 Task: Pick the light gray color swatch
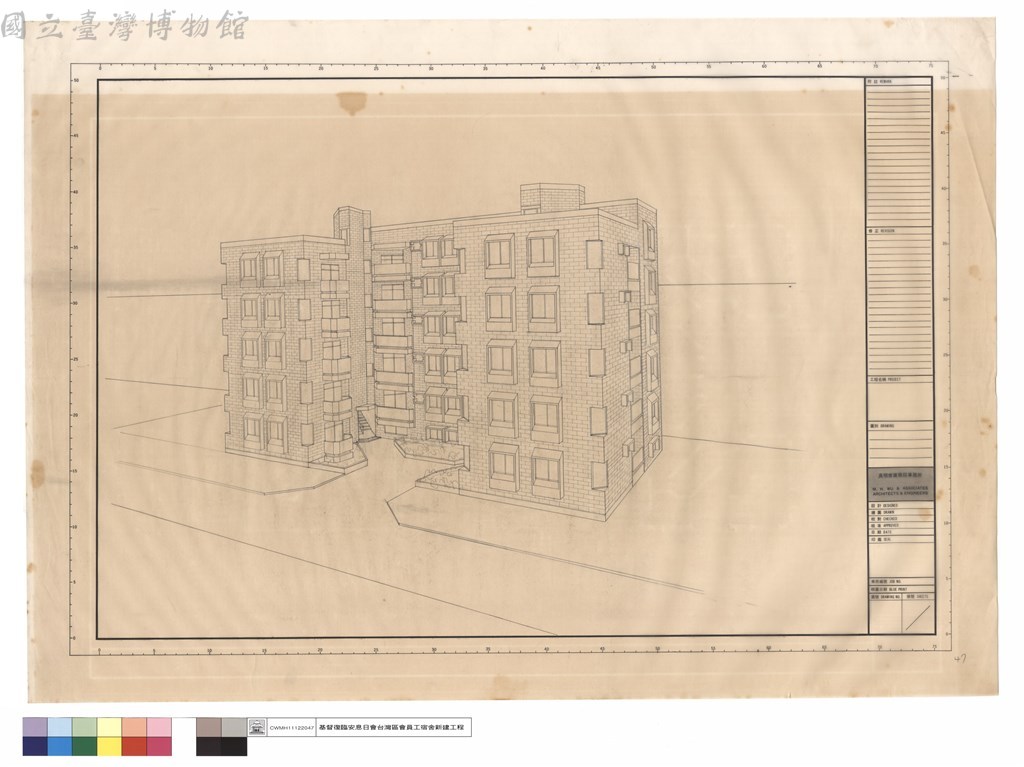(234, 728)
